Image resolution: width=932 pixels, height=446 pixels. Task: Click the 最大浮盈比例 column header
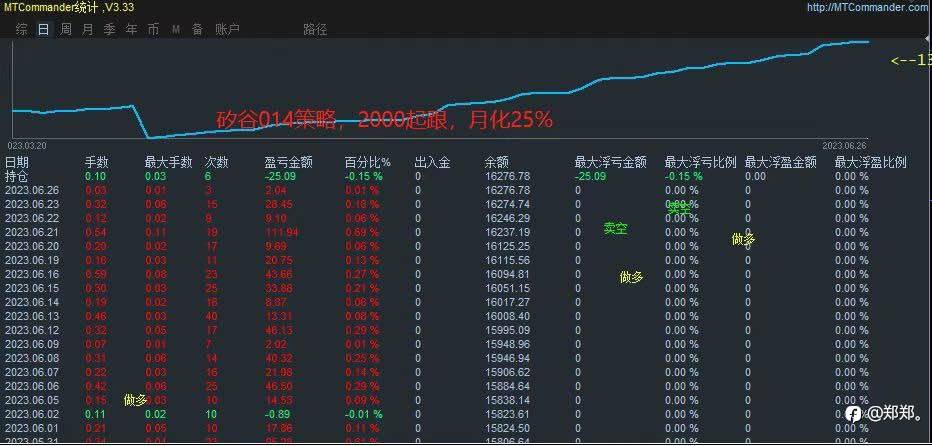pyautogui.click(x=870, y=162)
